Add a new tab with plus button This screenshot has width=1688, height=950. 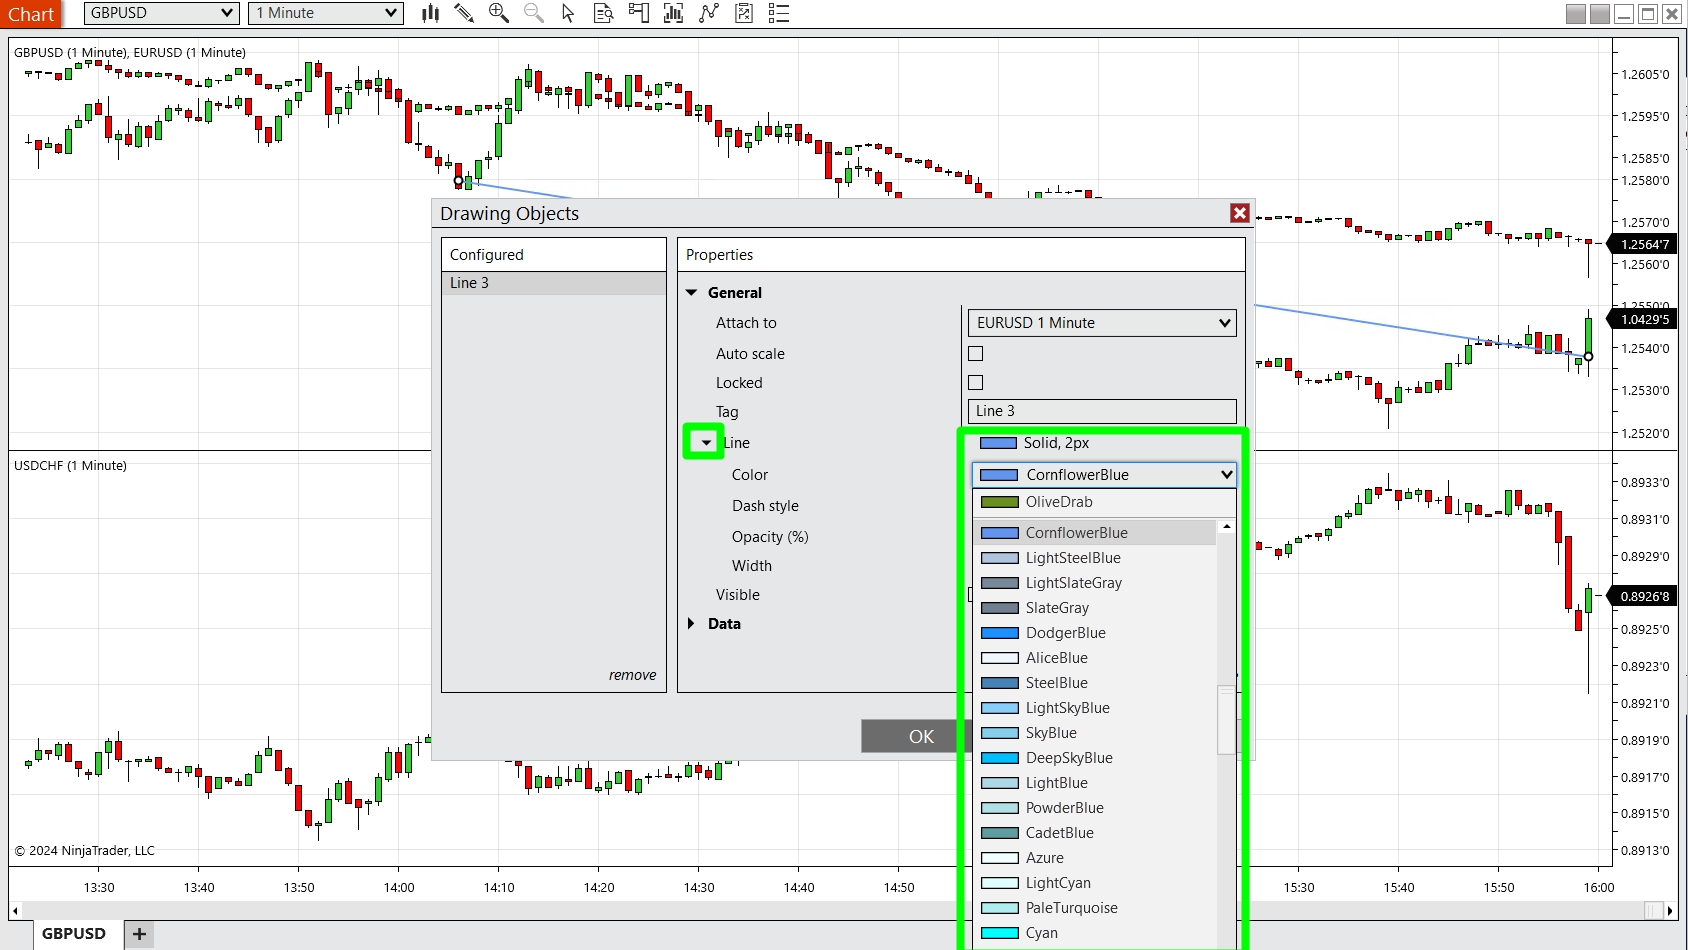(x=139, y=934)
